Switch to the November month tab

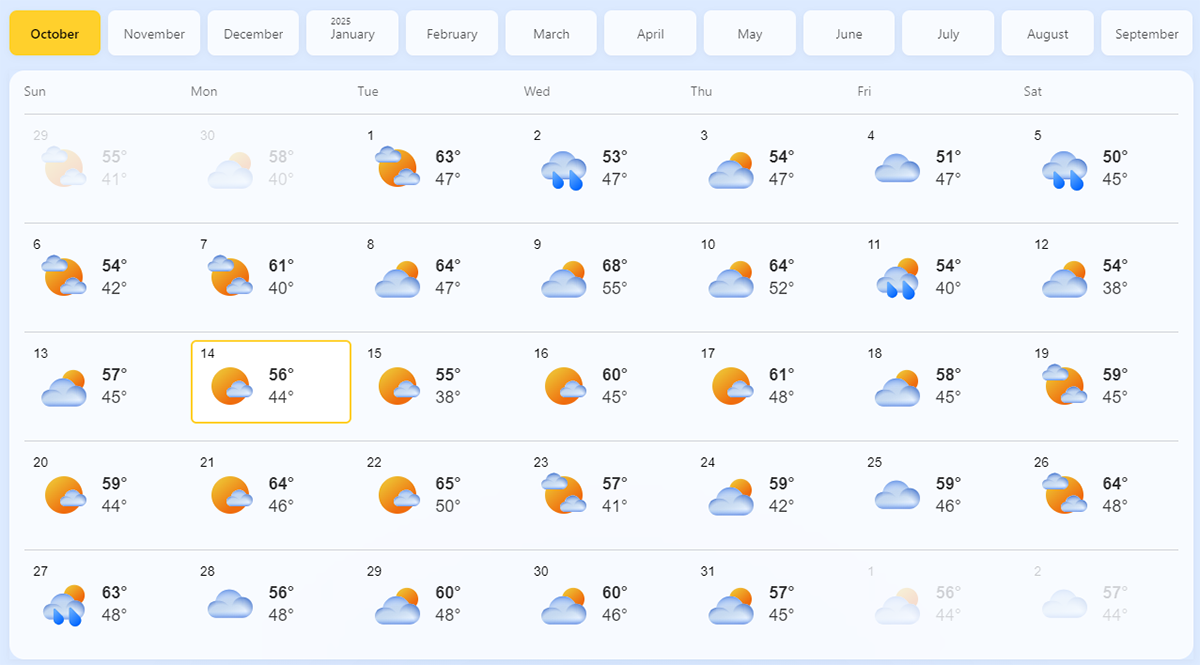click(154, 33)
